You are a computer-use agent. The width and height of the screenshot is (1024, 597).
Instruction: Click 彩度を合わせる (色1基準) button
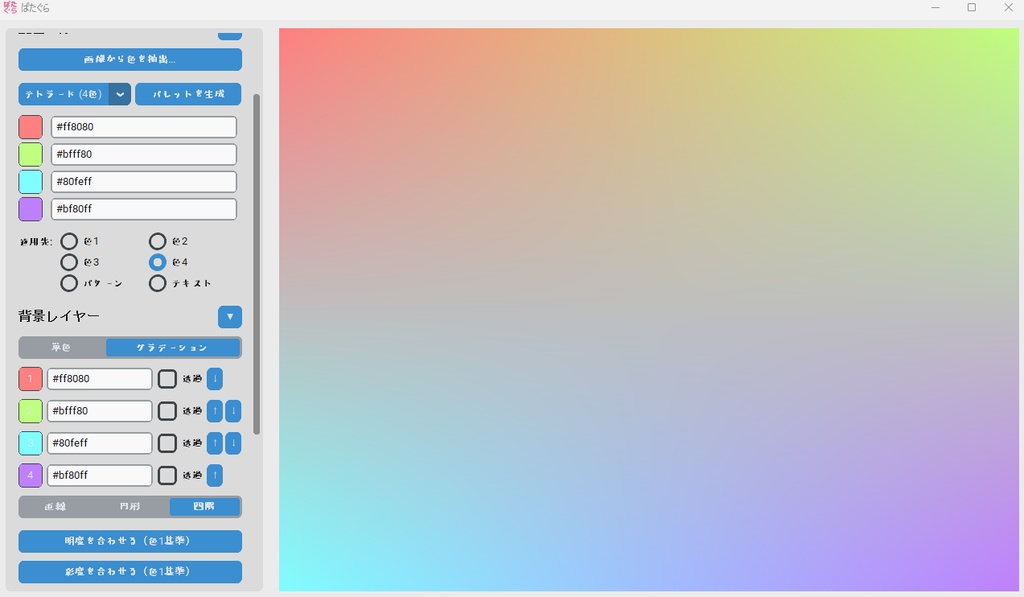pyautogui.click(x=130, y=572)
